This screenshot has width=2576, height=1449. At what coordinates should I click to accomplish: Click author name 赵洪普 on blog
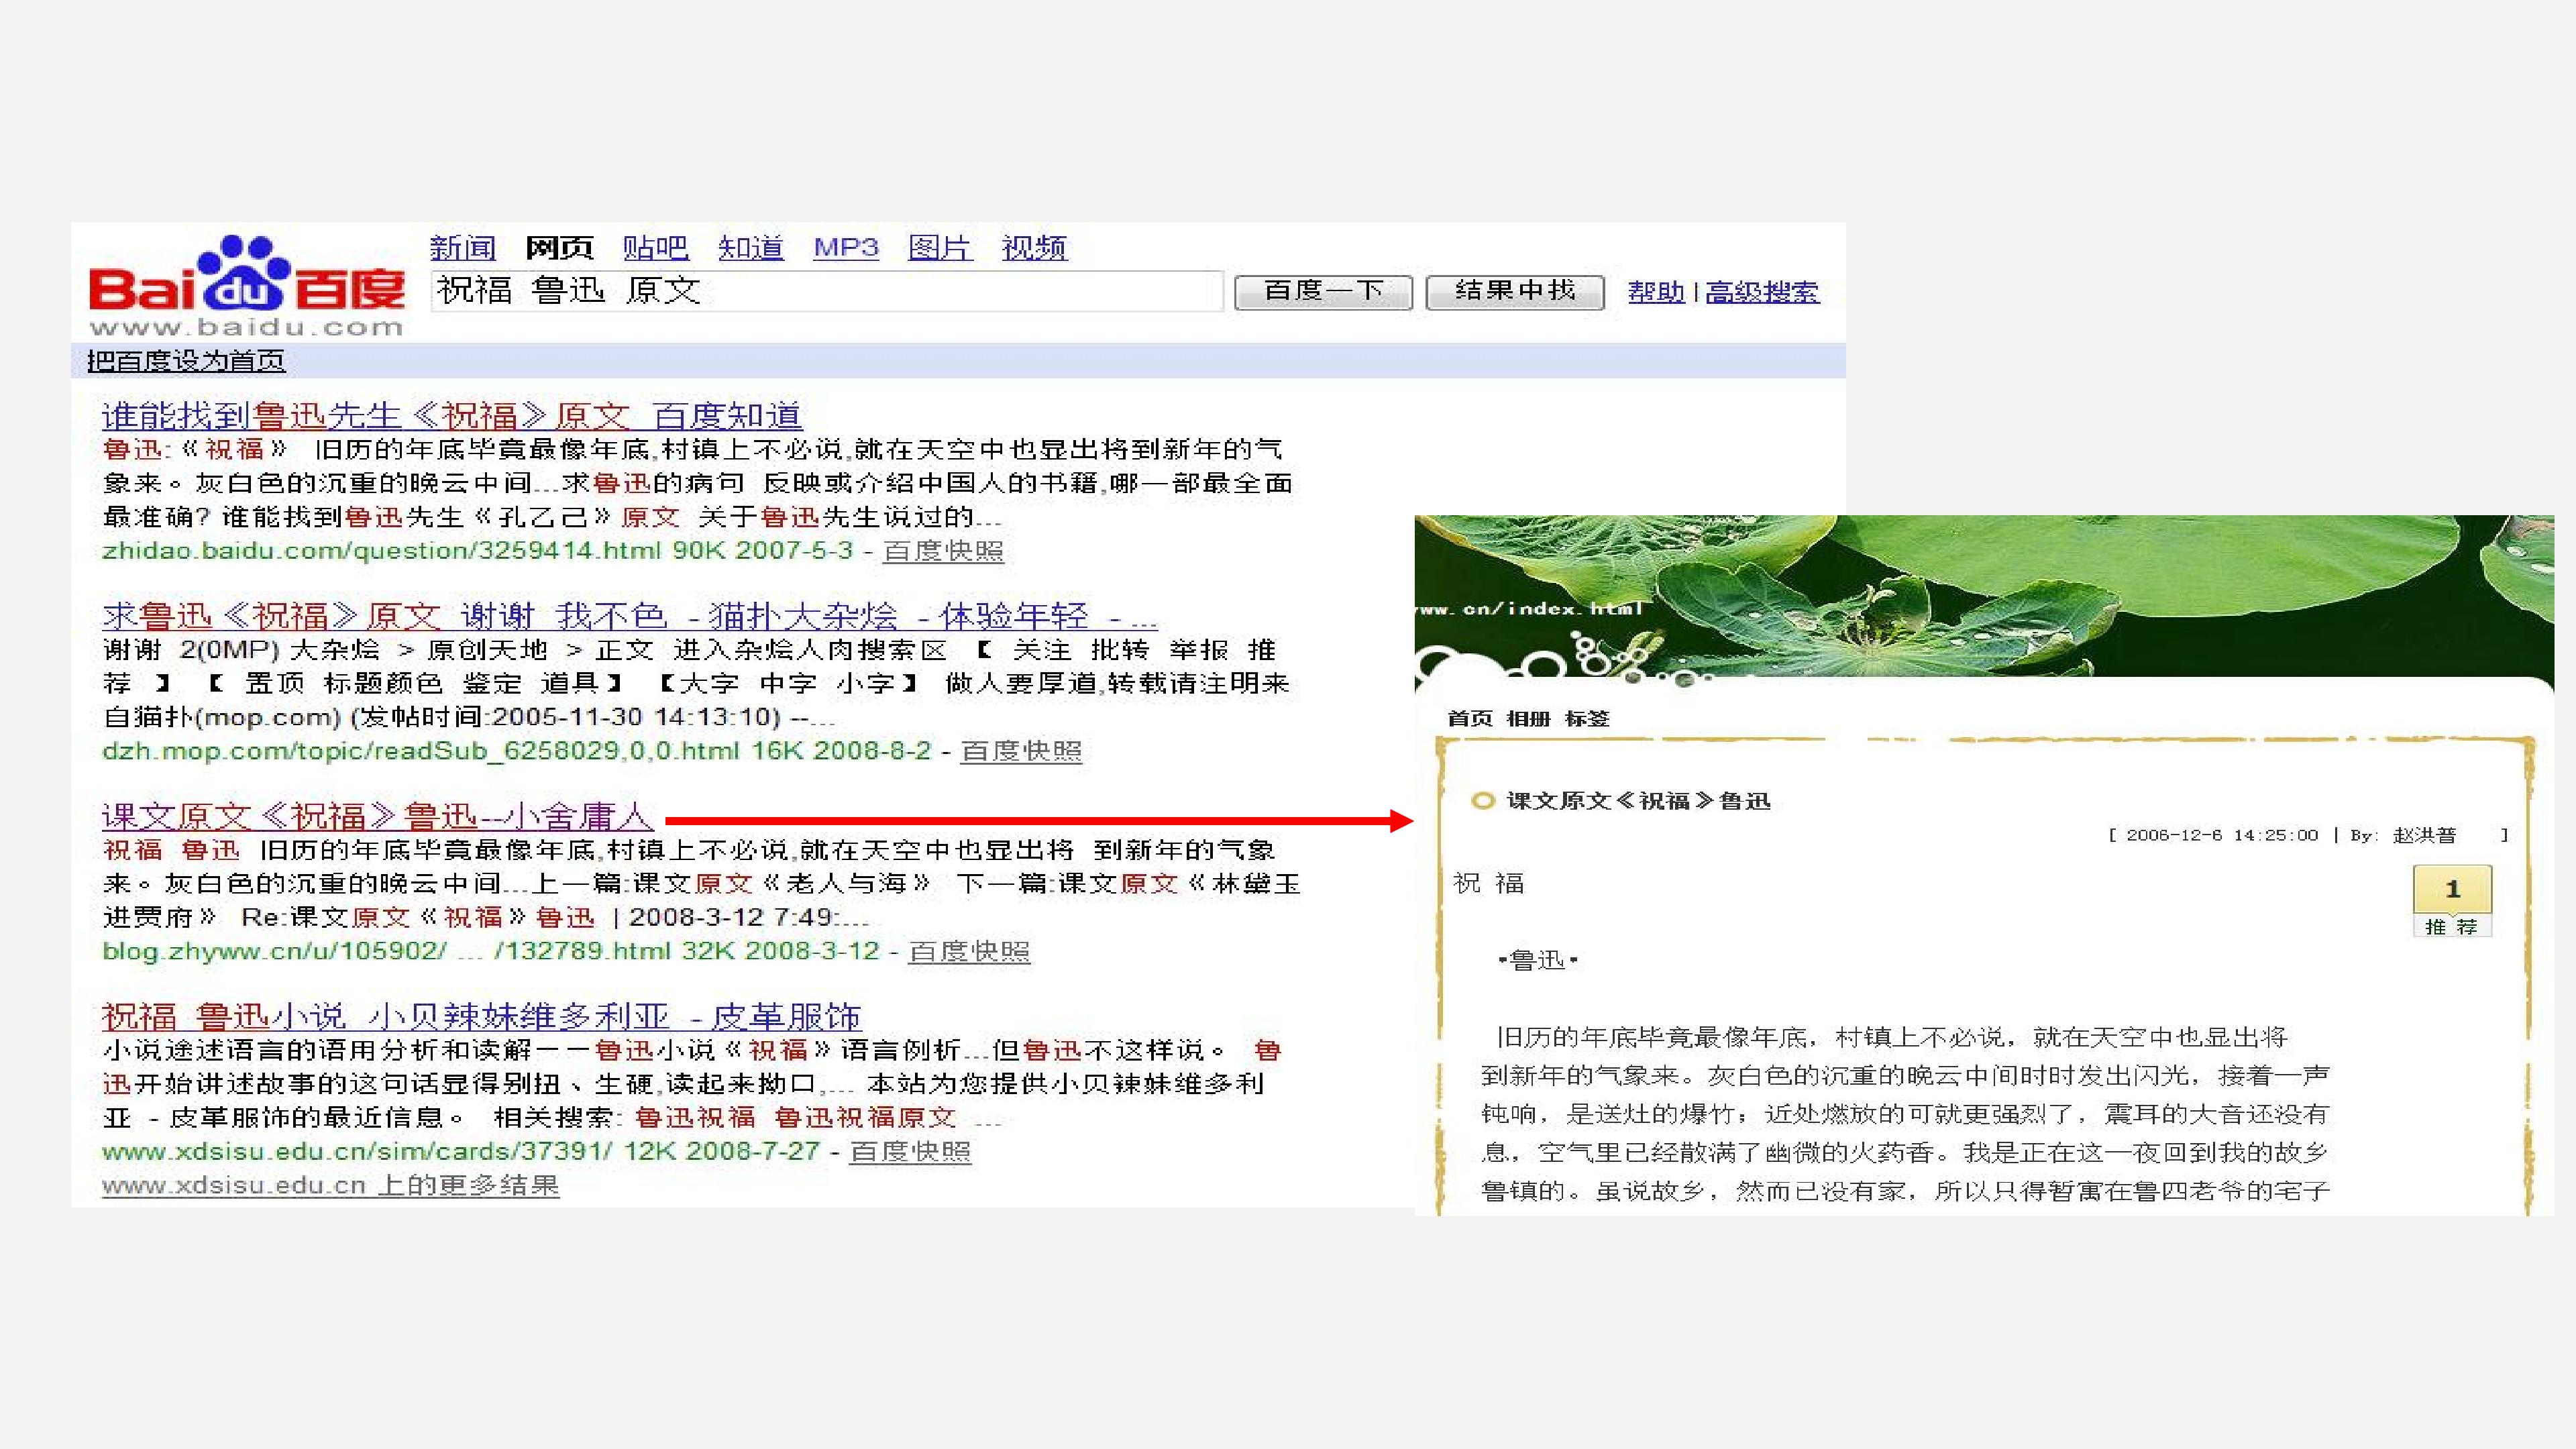point(2424,835)
